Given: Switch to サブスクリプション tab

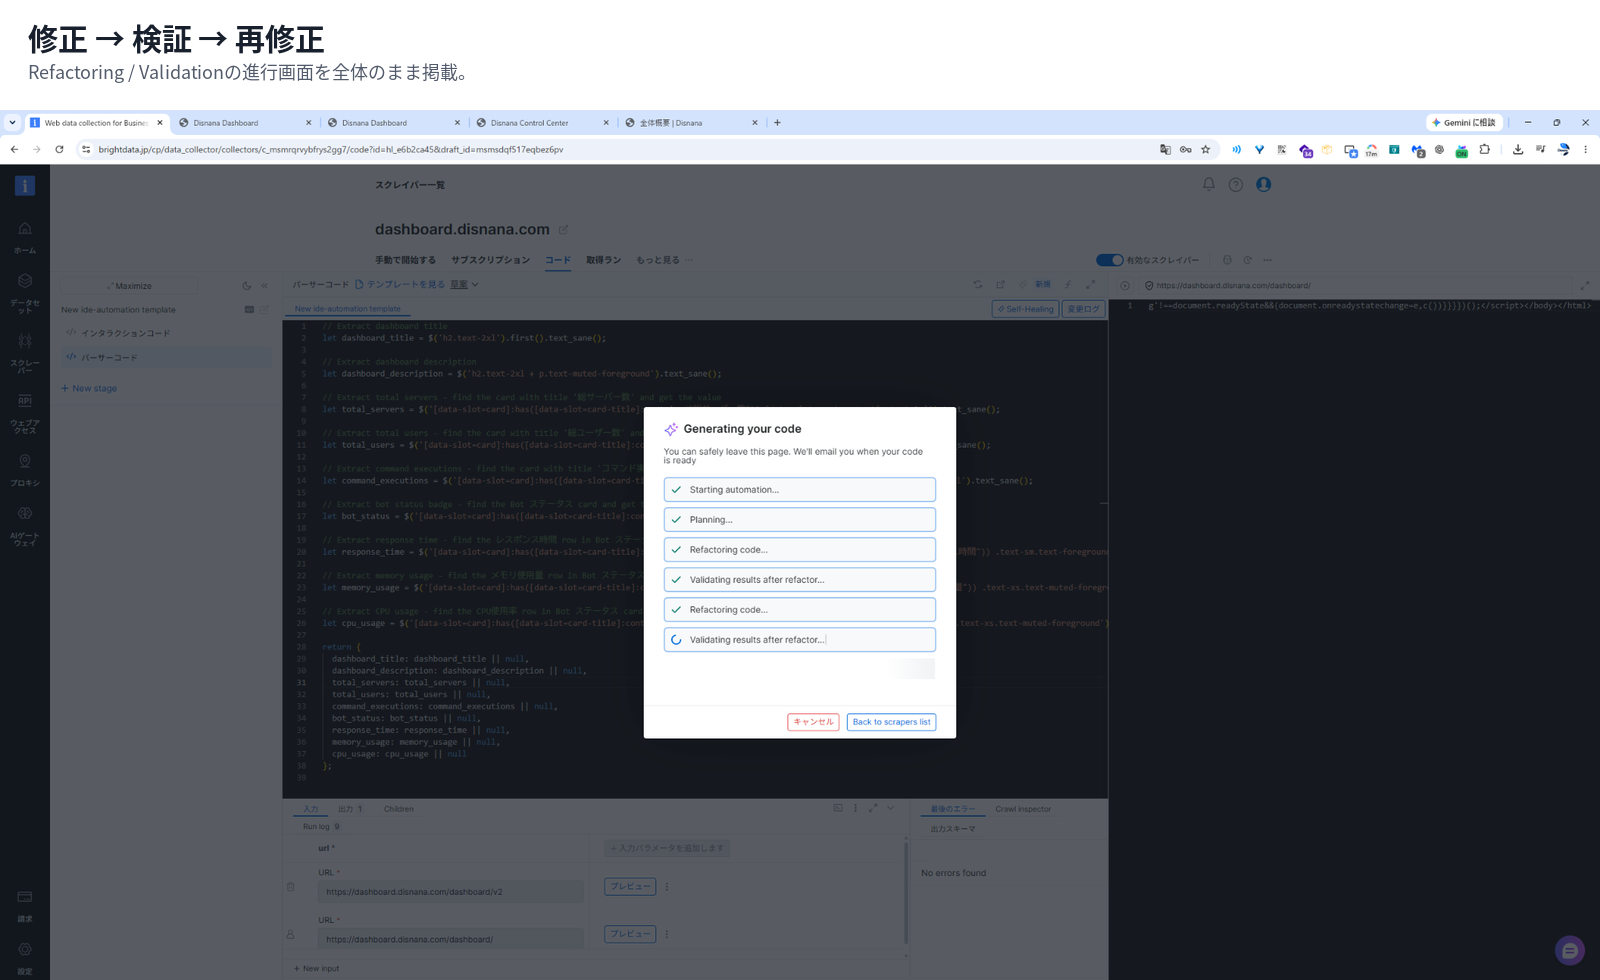Looking at the screenshot, I should point(490,260).
